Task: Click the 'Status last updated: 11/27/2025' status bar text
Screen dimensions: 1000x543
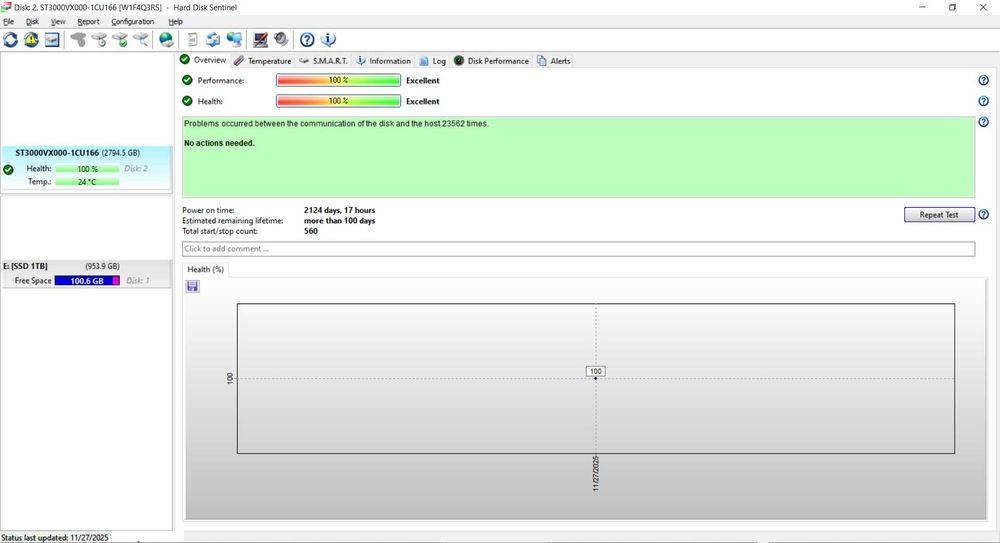Action: [55, 538]
